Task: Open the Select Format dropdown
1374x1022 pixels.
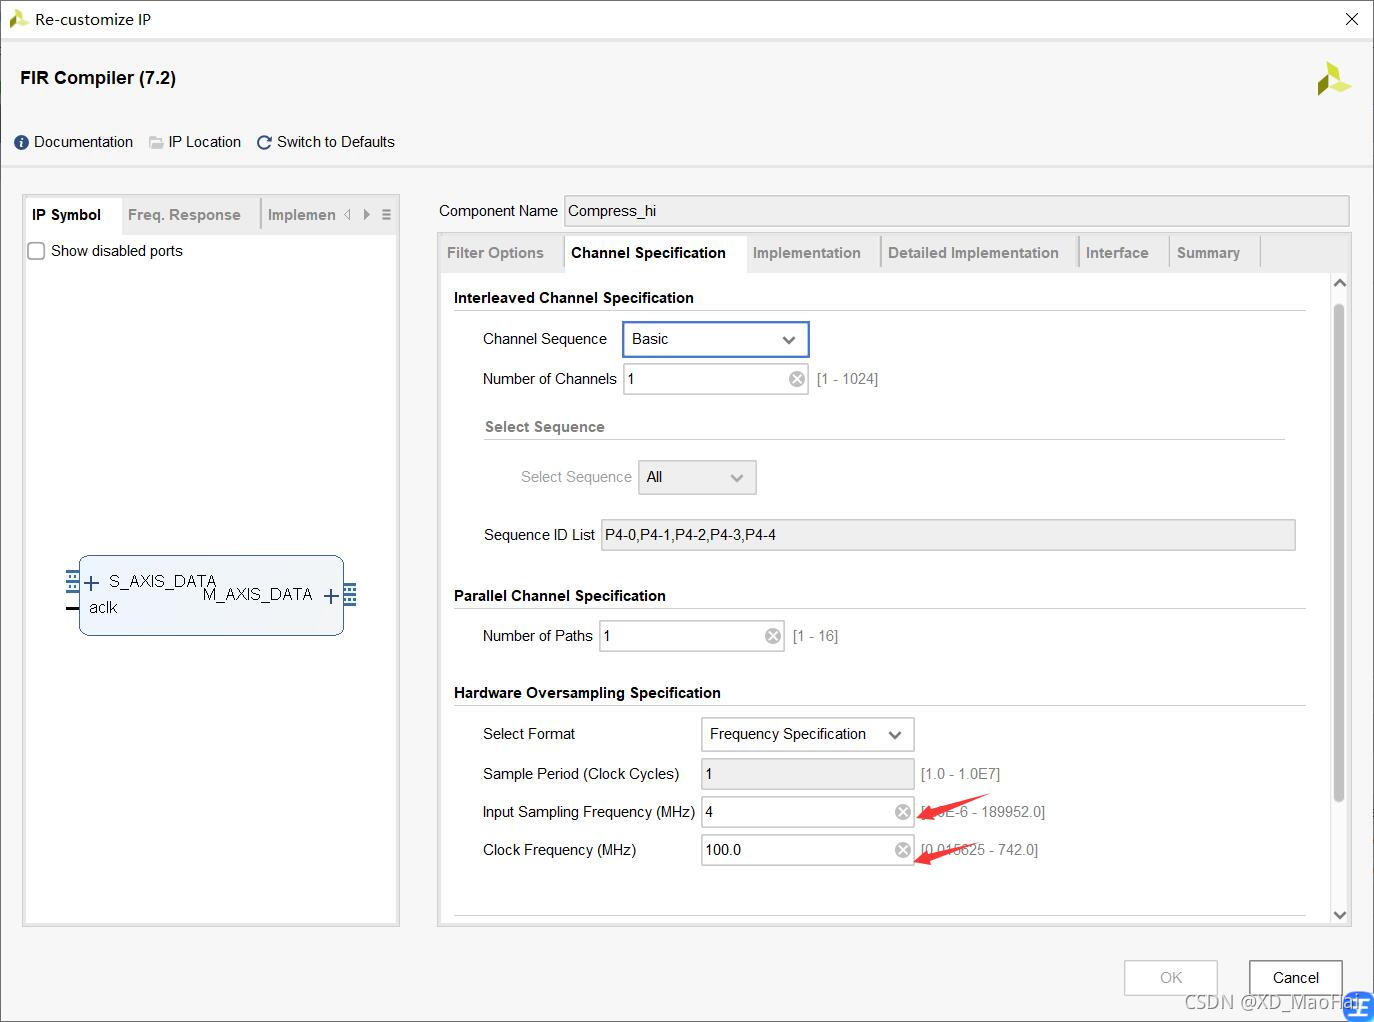Action: [807, 734]
